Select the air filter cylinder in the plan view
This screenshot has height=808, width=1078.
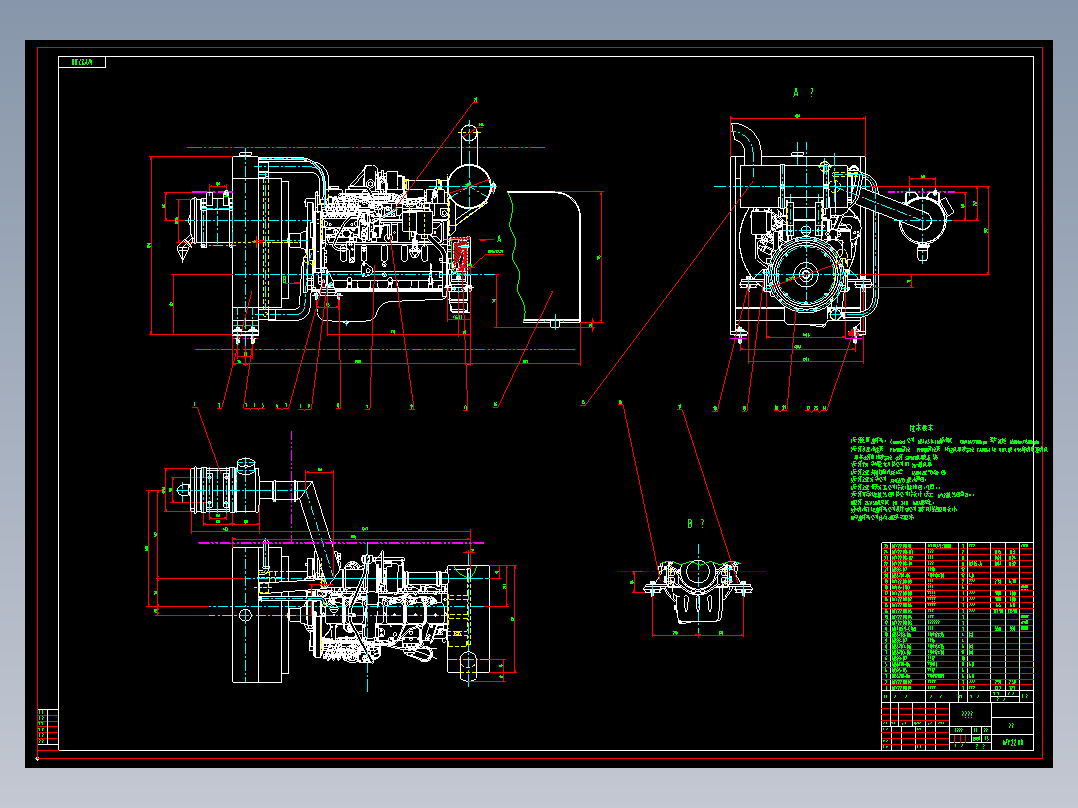pyautogui.click(x=213, y=489)
